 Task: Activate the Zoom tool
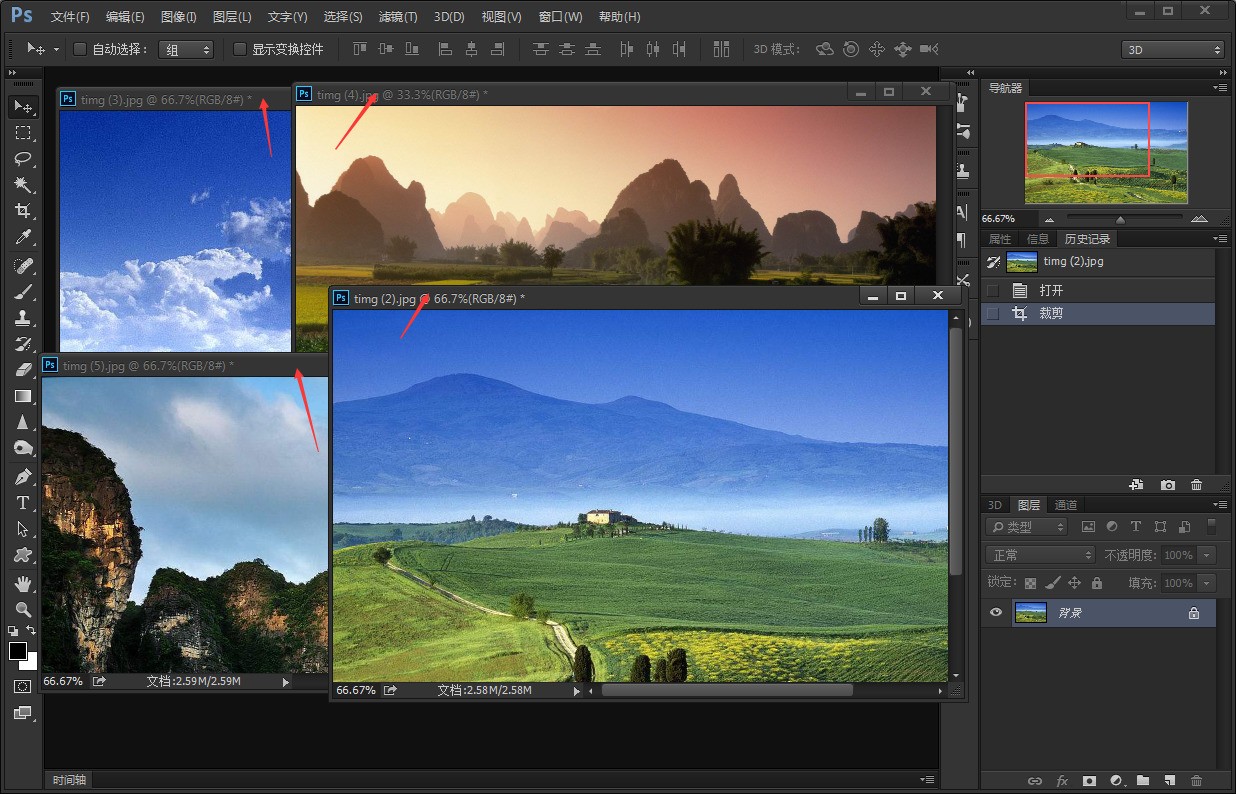click(x=23, y=609)
